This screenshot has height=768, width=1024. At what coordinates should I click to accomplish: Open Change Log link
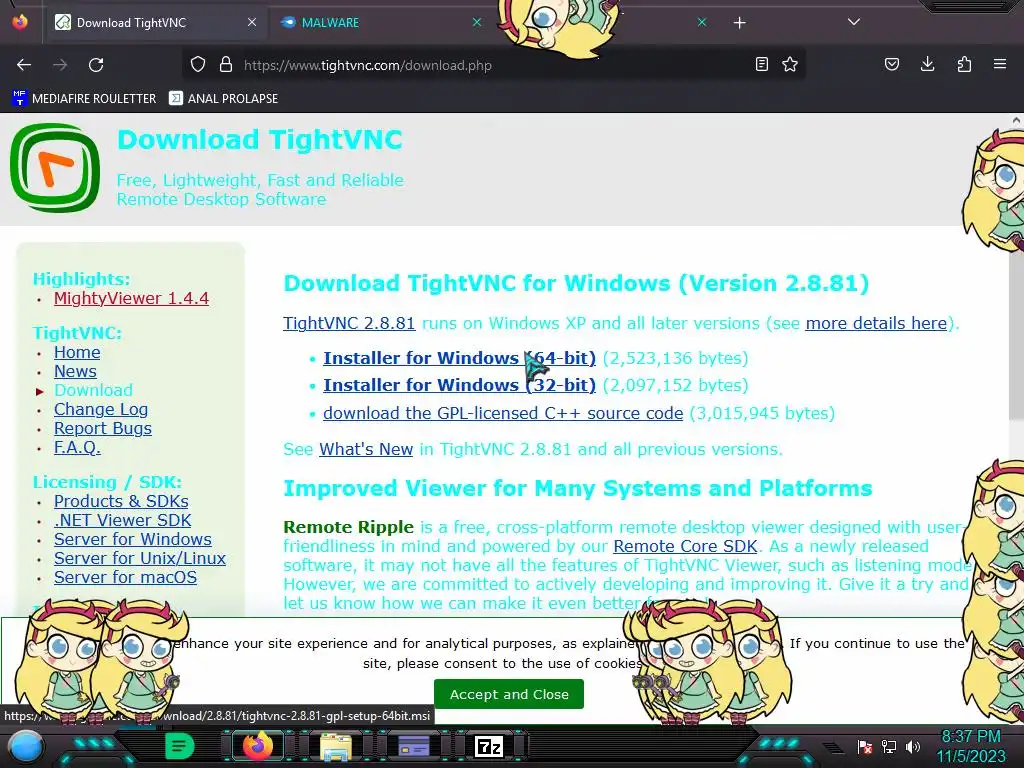[x=101, y=409]
